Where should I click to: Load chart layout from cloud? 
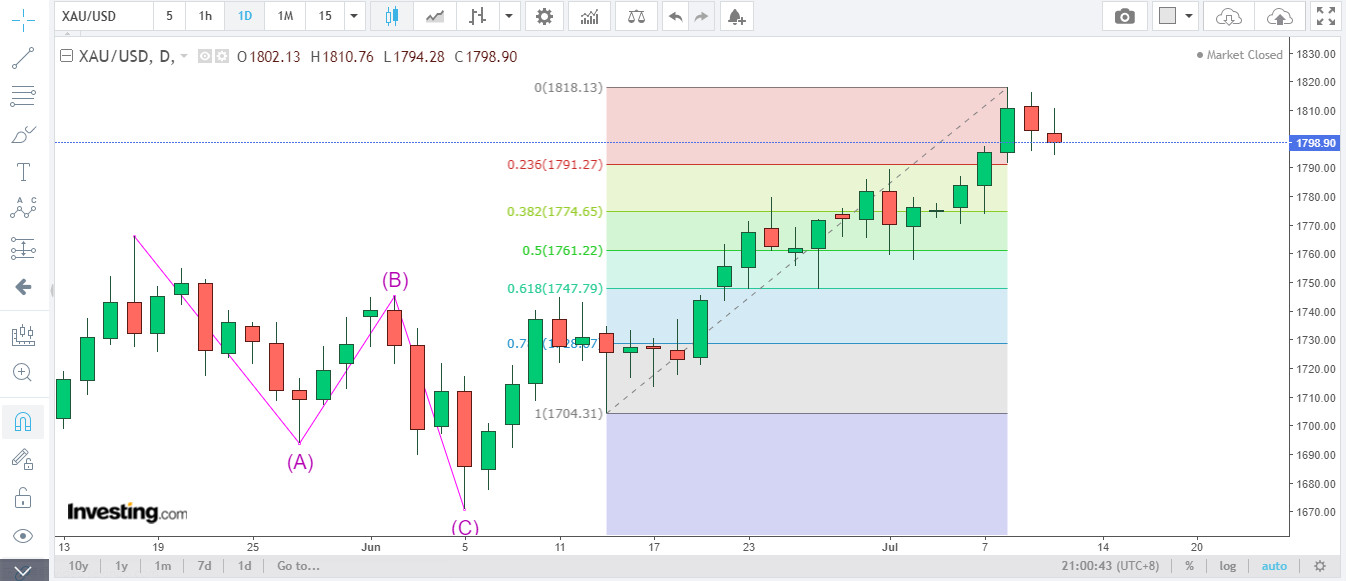[1228, 16]
